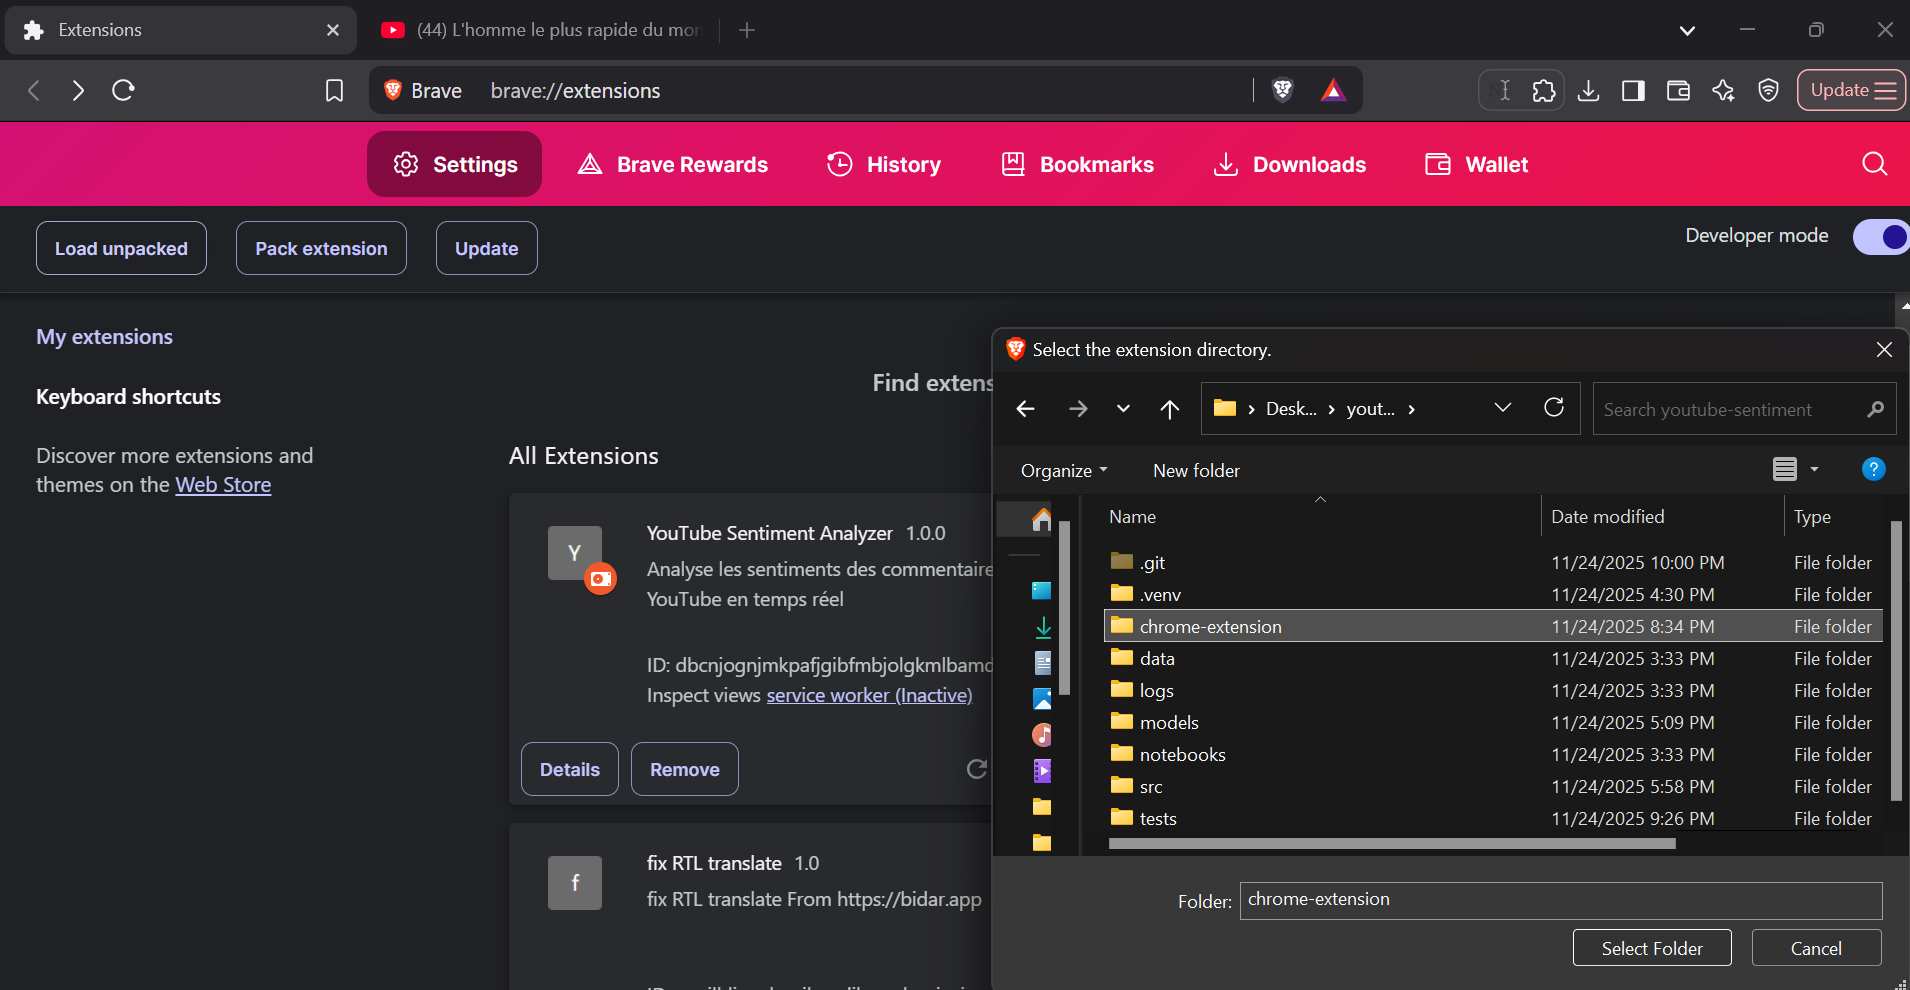The width and height of the screenshot is (1910, 990).
Task: Open the tab search dropdown chevron
Action: [x=1687, y=30]
